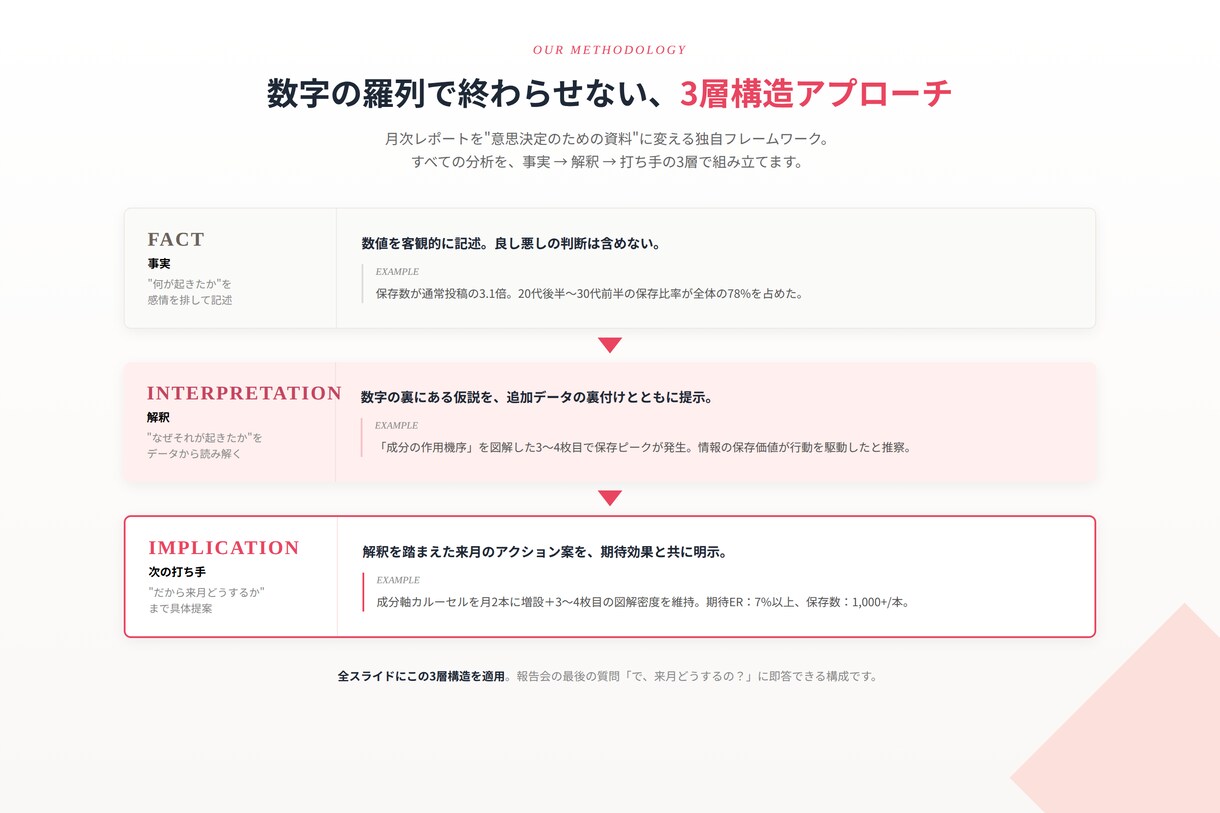
Task: Click the 保存数が通常投稿の3.1倍 example text
Action: click(x=590, y=294)
